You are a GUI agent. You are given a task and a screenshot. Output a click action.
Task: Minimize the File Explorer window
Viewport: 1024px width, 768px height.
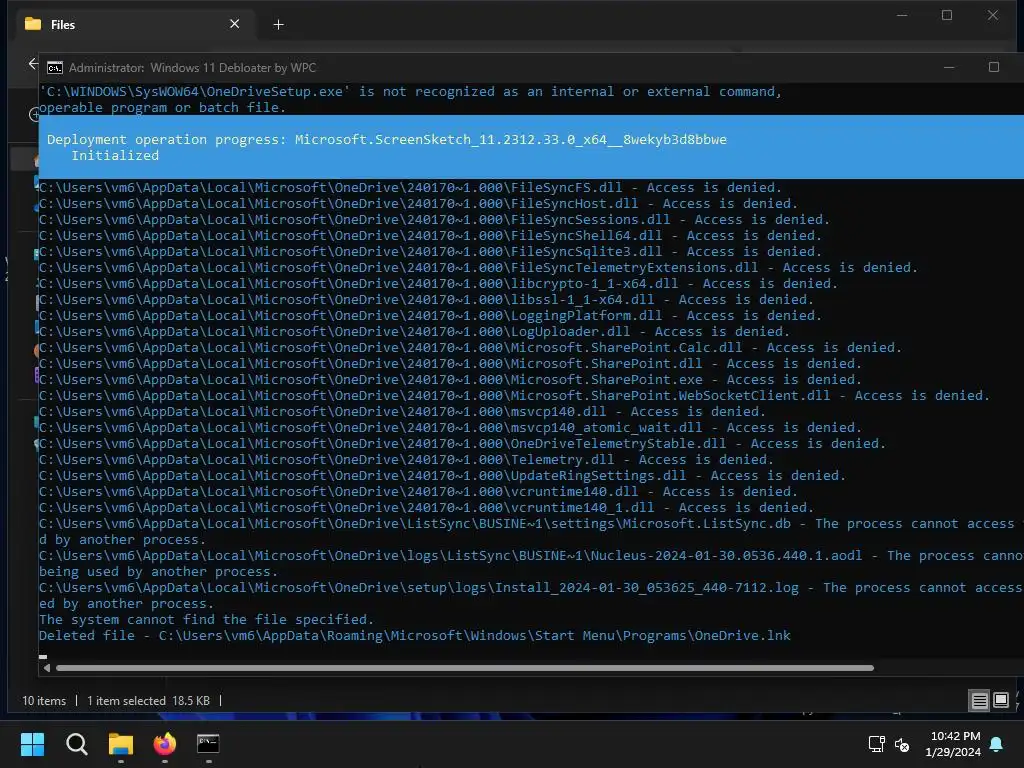(x=902, y=15)
